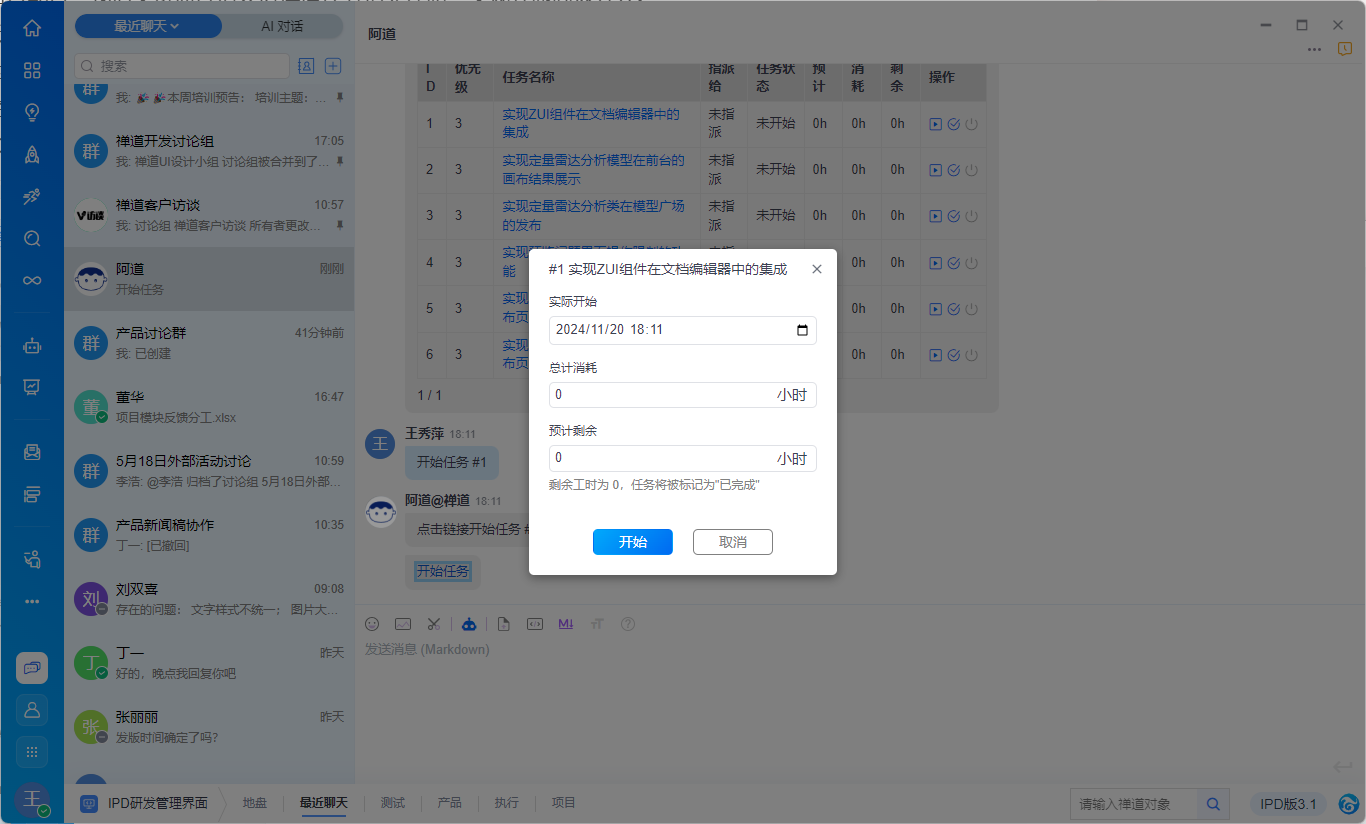Click the 开始 button in the dialog

(632, 542)
